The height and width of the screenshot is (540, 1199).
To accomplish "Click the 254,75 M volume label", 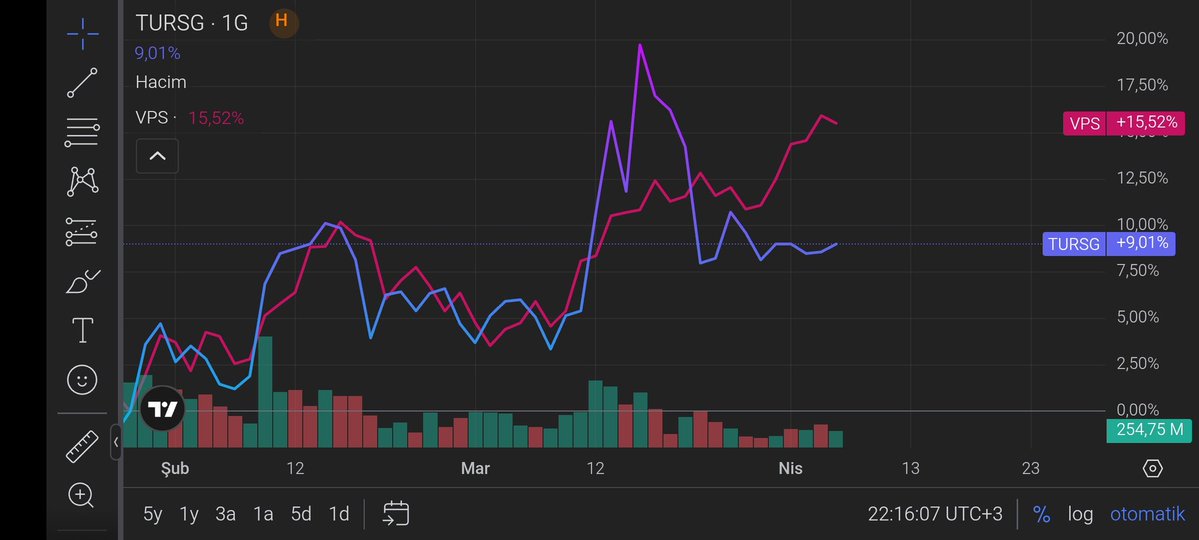I will pos(1149,430).
